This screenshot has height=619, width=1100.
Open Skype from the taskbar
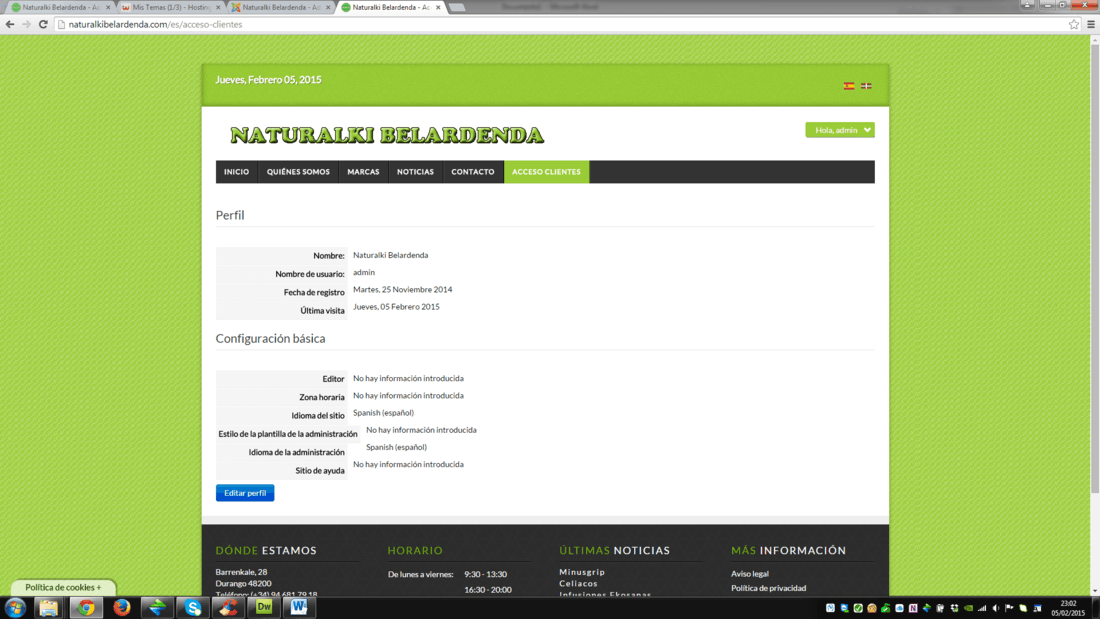point(193,608)
